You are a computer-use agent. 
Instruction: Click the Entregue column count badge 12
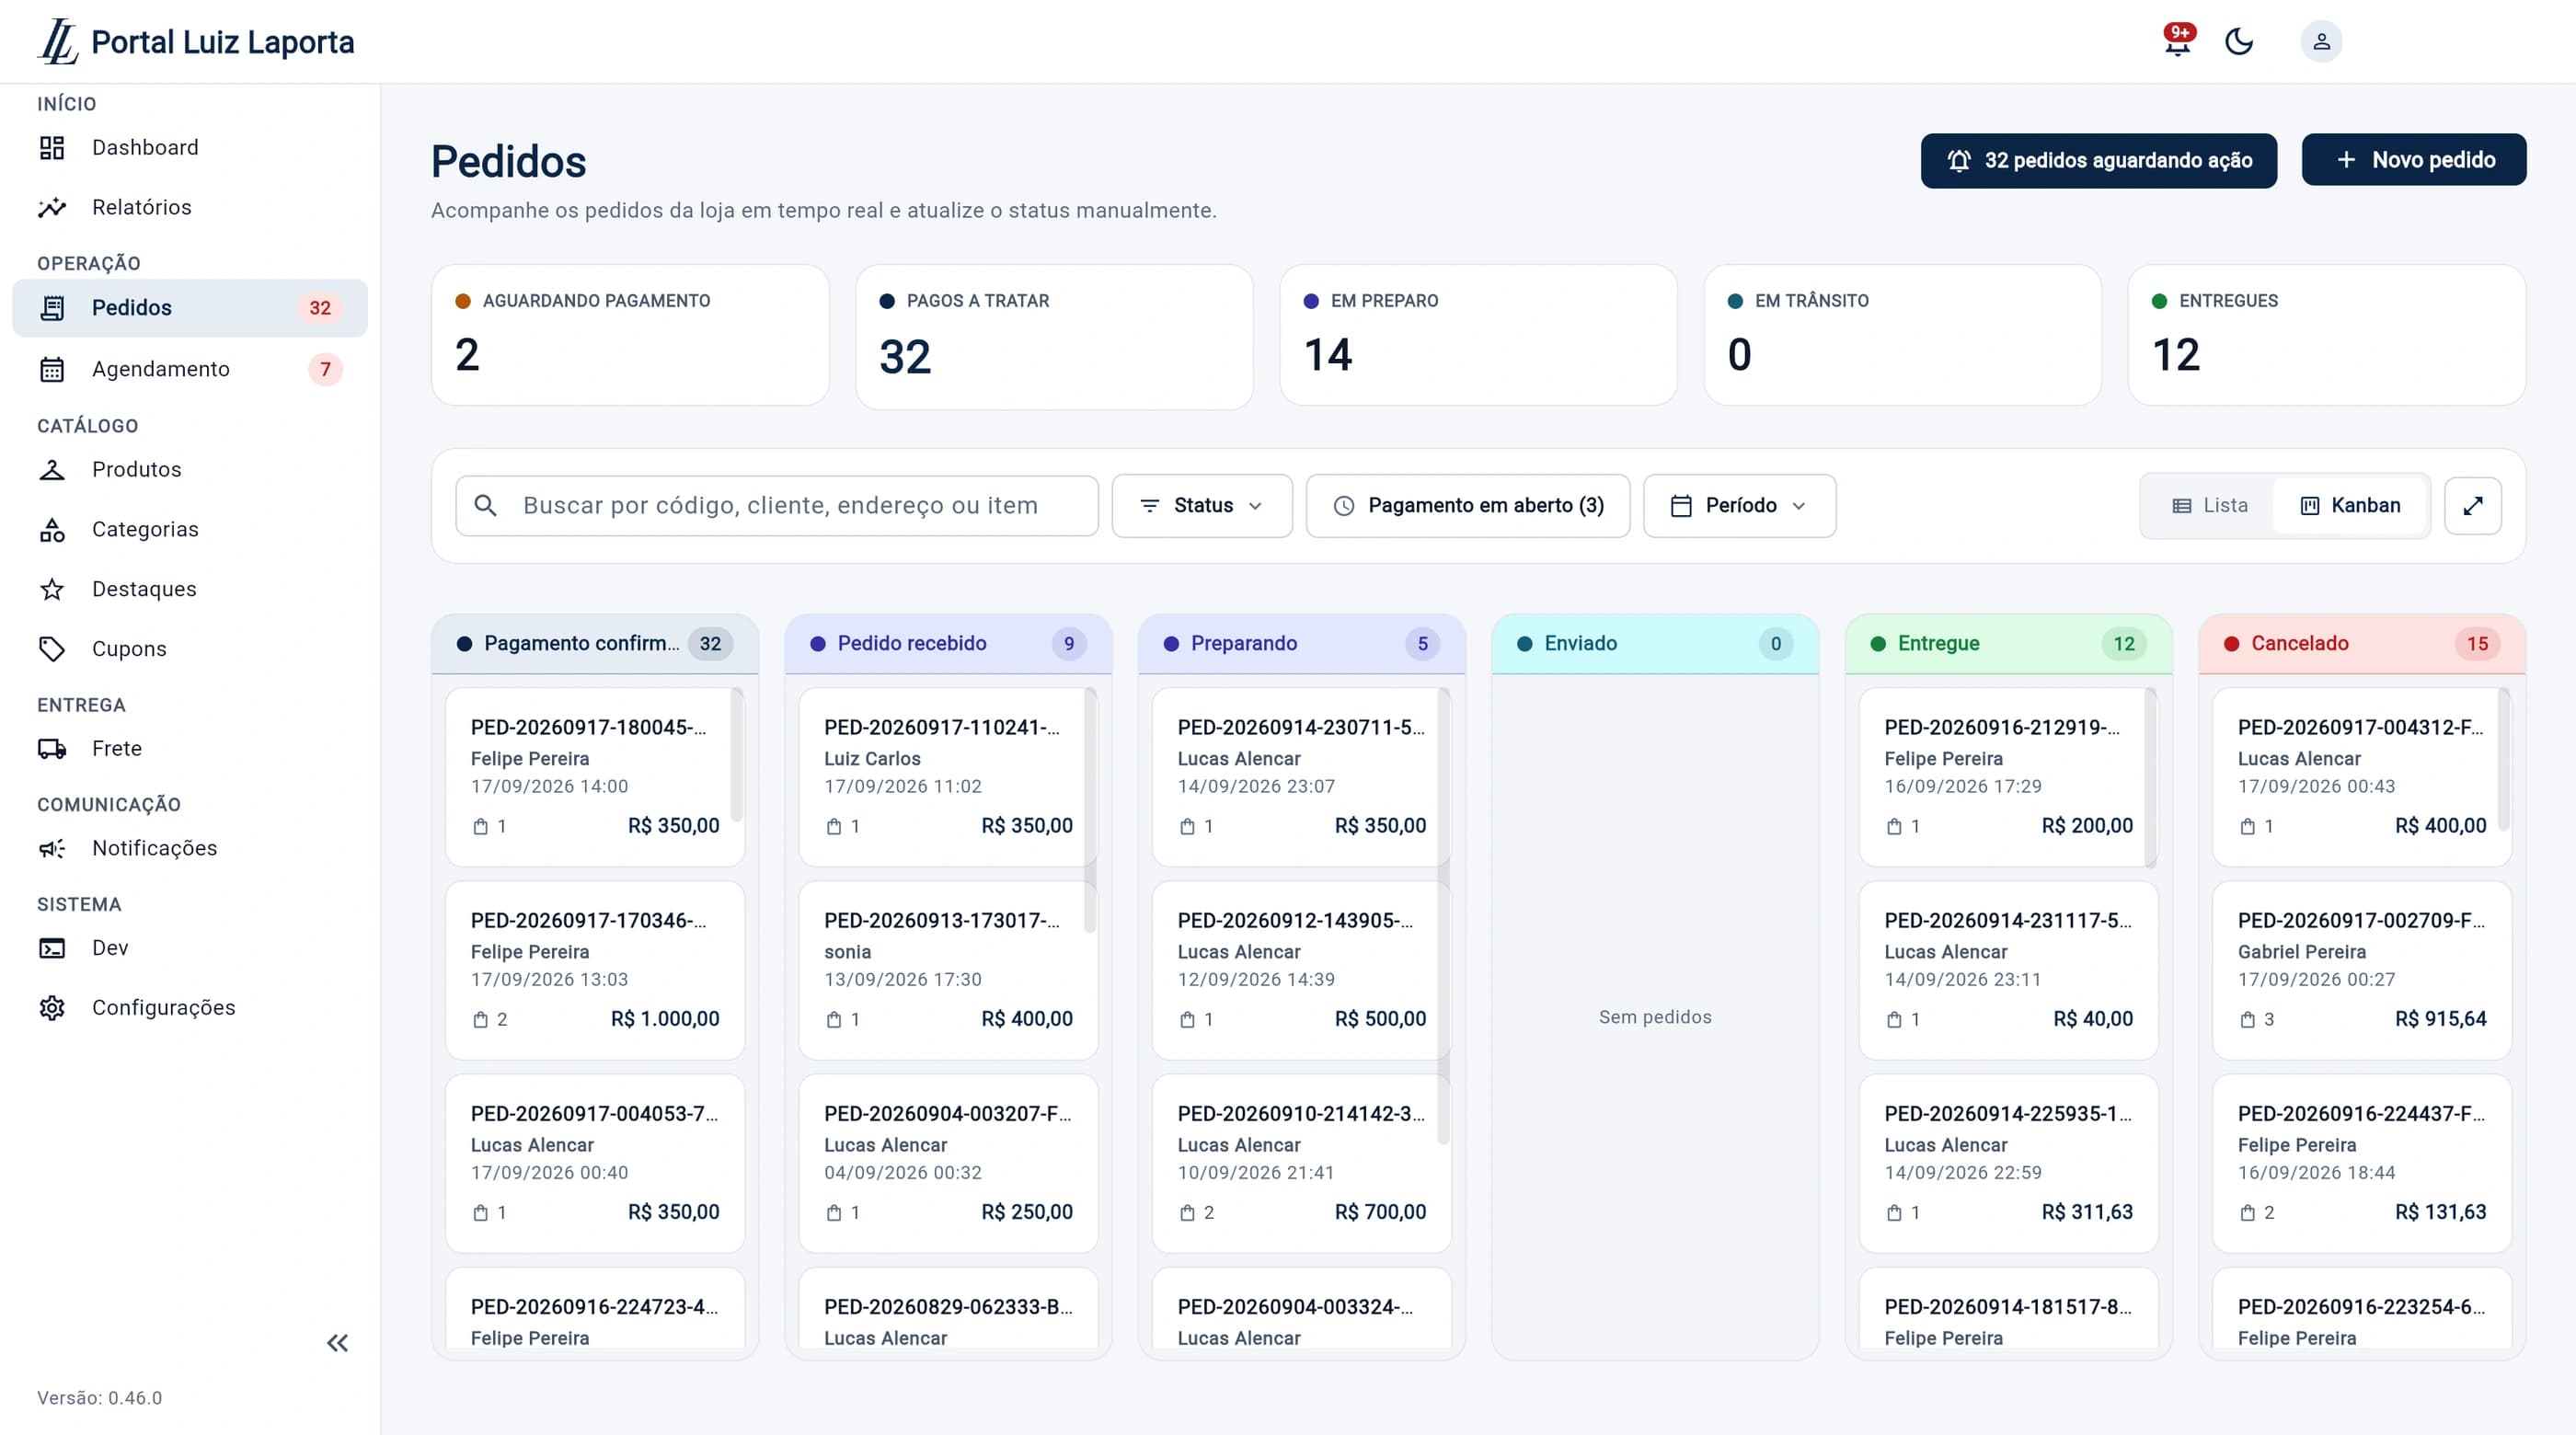coord(2124,644)
